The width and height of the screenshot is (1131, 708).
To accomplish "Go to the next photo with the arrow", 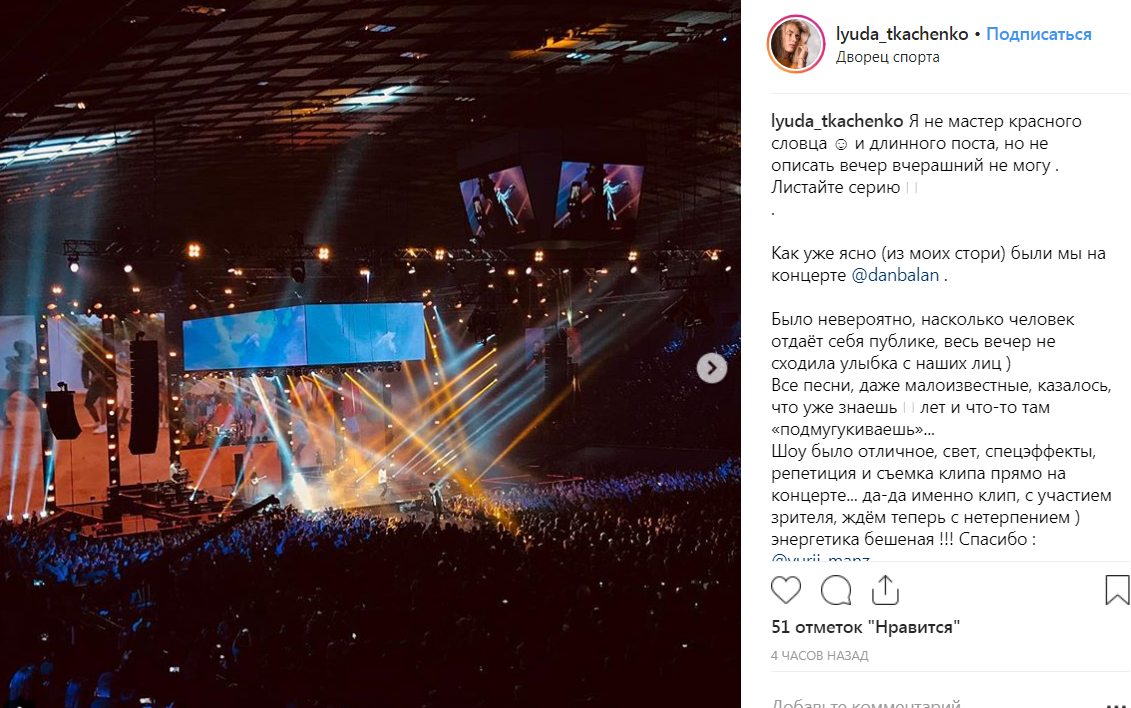I will click(711, 368).
